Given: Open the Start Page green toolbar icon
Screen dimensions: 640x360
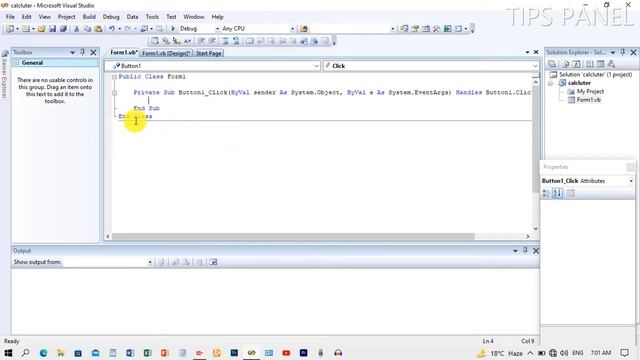Looking at the screenshot, I should pos(447,29).
